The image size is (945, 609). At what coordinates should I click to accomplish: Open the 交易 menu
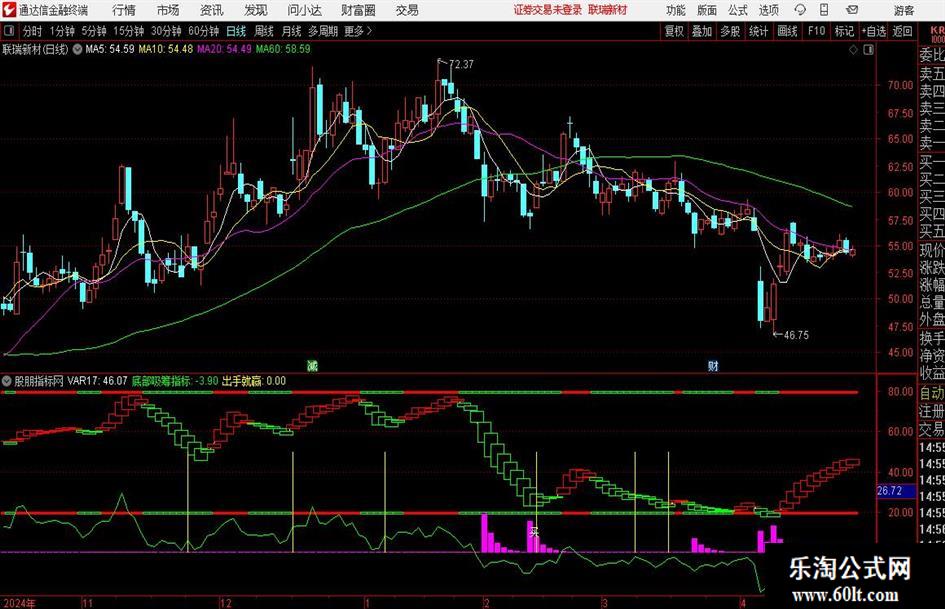point(407,10)
